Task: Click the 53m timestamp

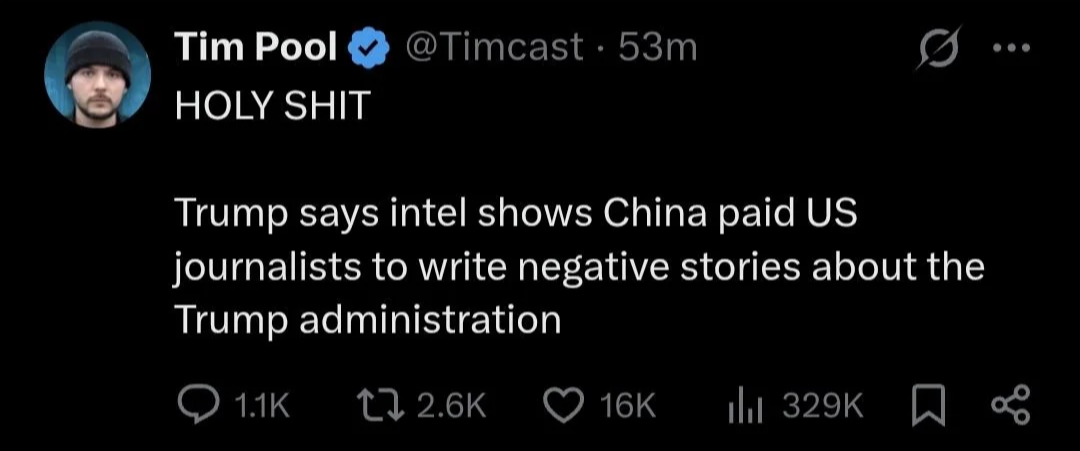Action: (657, 48)
